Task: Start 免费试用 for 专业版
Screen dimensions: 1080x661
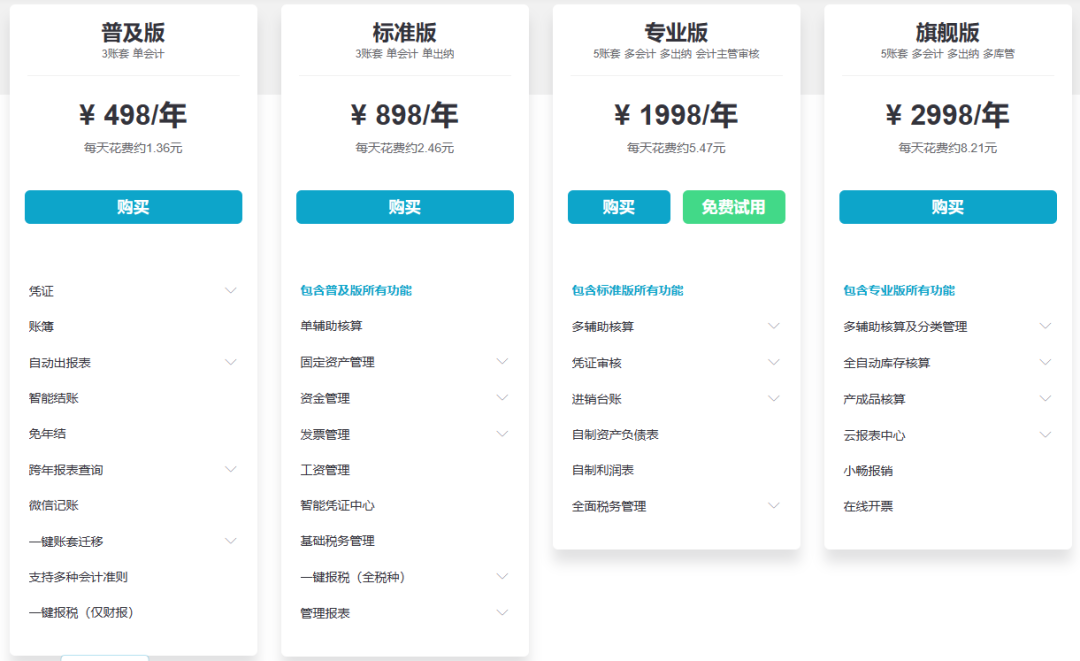Action: 734,207
